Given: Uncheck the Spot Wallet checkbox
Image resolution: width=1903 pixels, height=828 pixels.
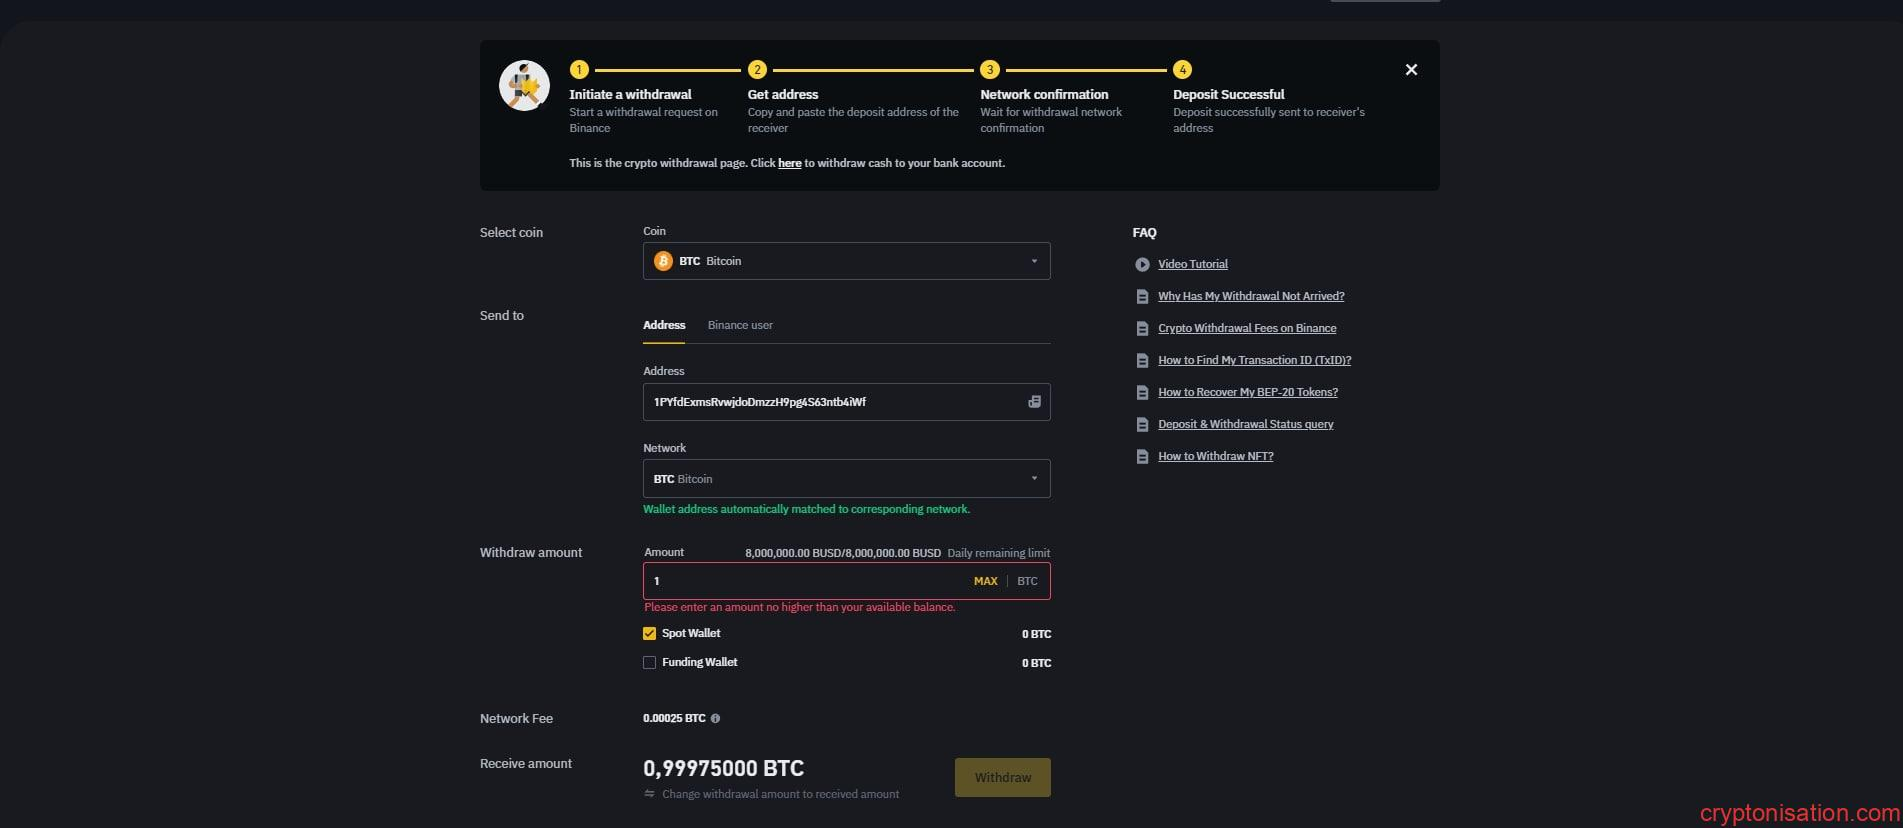Looking at the screenshot, I should [650, 633].
